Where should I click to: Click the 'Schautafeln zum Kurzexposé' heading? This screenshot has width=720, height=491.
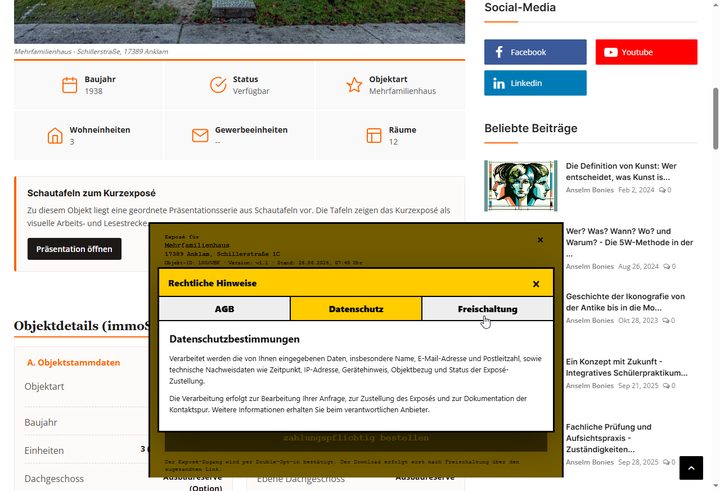91,193
